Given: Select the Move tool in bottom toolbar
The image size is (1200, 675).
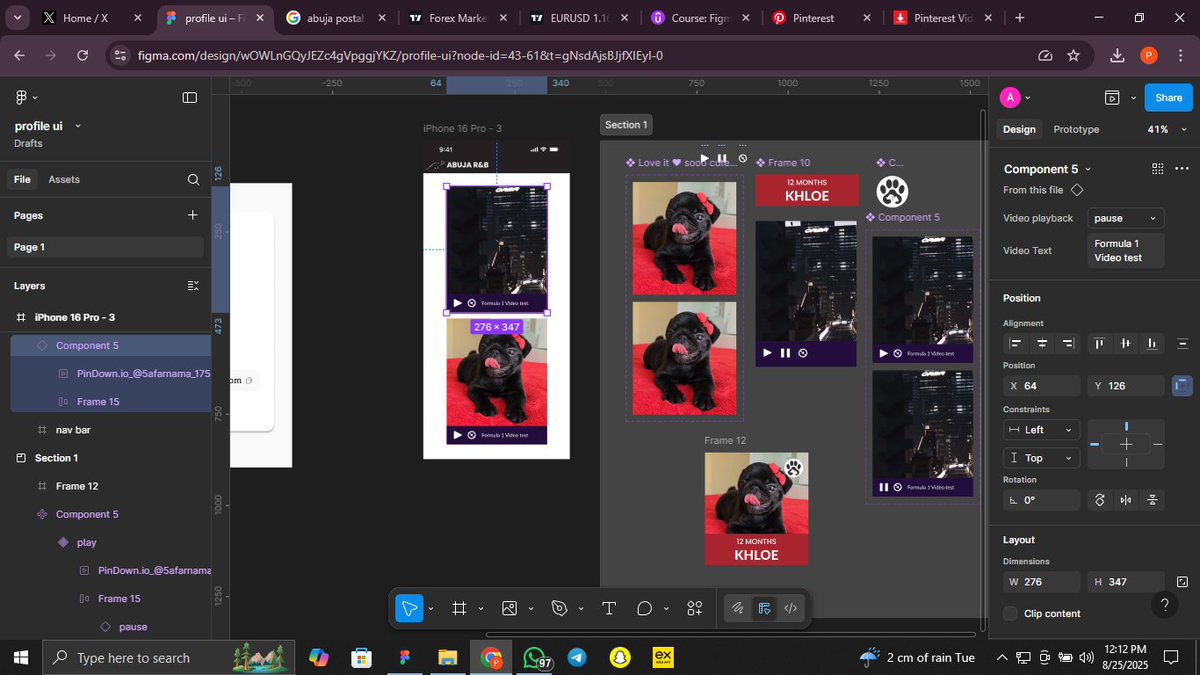Looking at the screenshot, I should (409, 608).
